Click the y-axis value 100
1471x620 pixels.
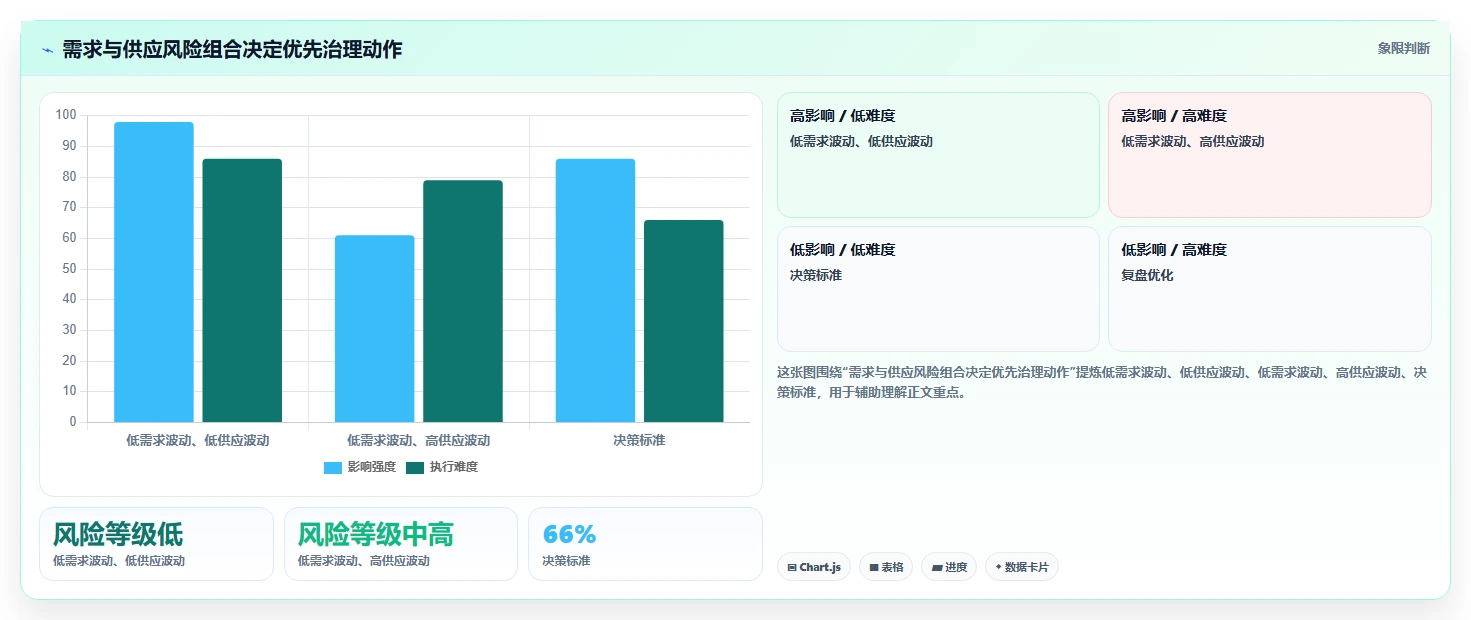66,115
